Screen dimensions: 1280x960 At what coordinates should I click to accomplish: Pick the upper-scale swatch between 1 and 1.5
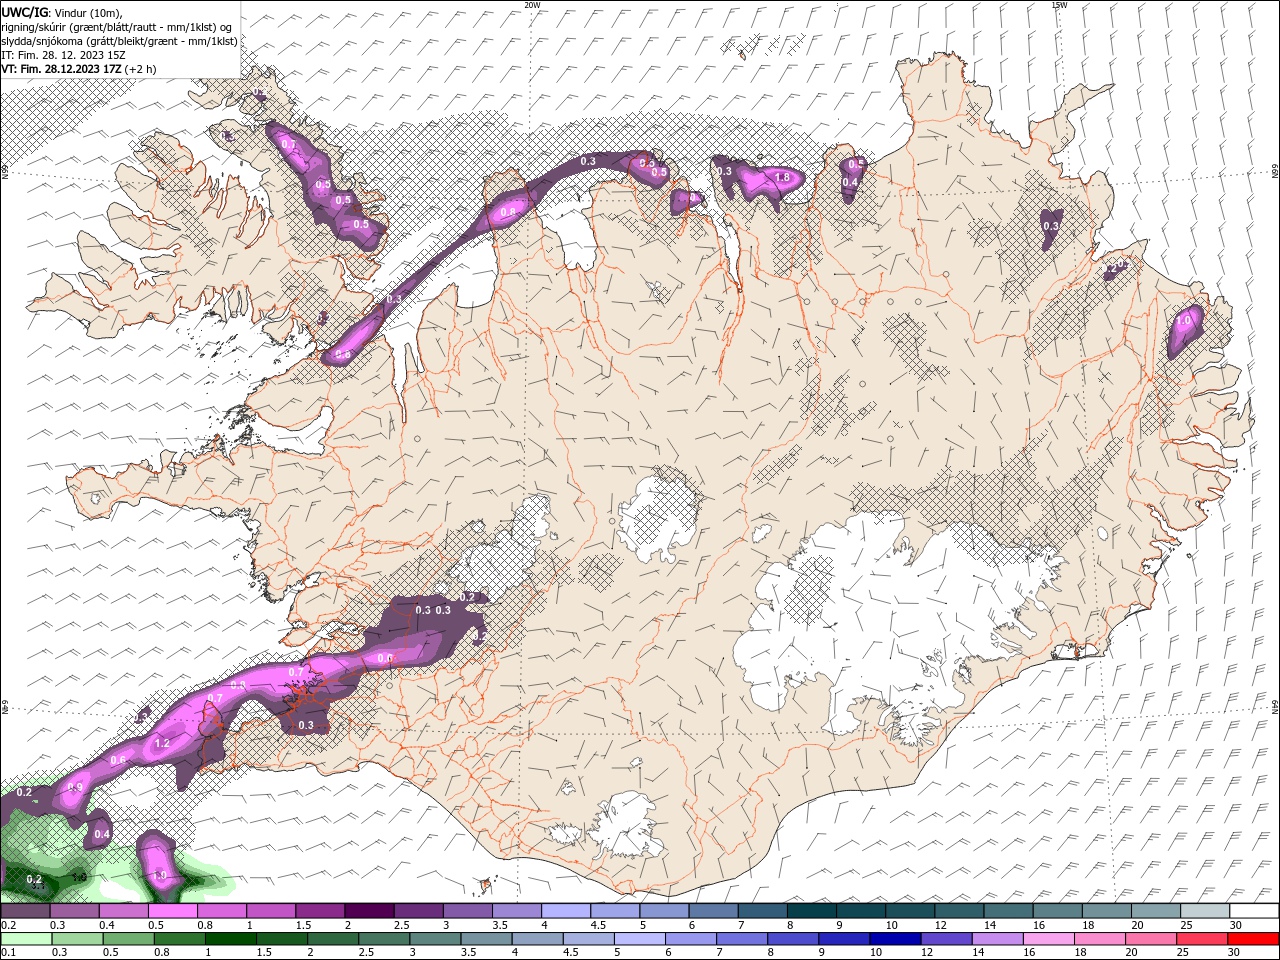pos(270,911)
